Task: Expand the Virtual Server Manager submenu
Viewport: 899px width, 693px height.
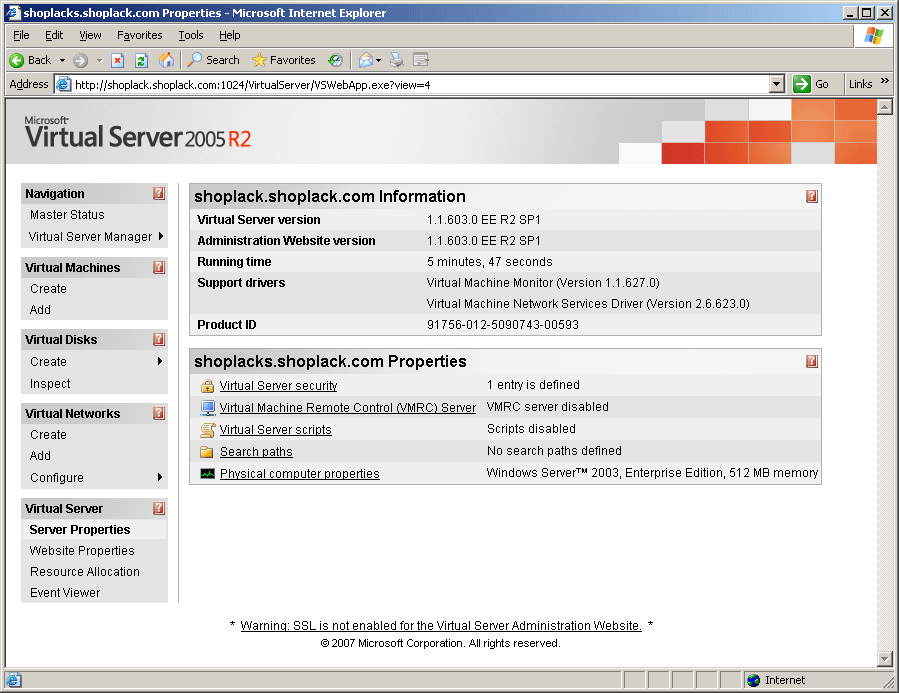Action: click(161, 236)
